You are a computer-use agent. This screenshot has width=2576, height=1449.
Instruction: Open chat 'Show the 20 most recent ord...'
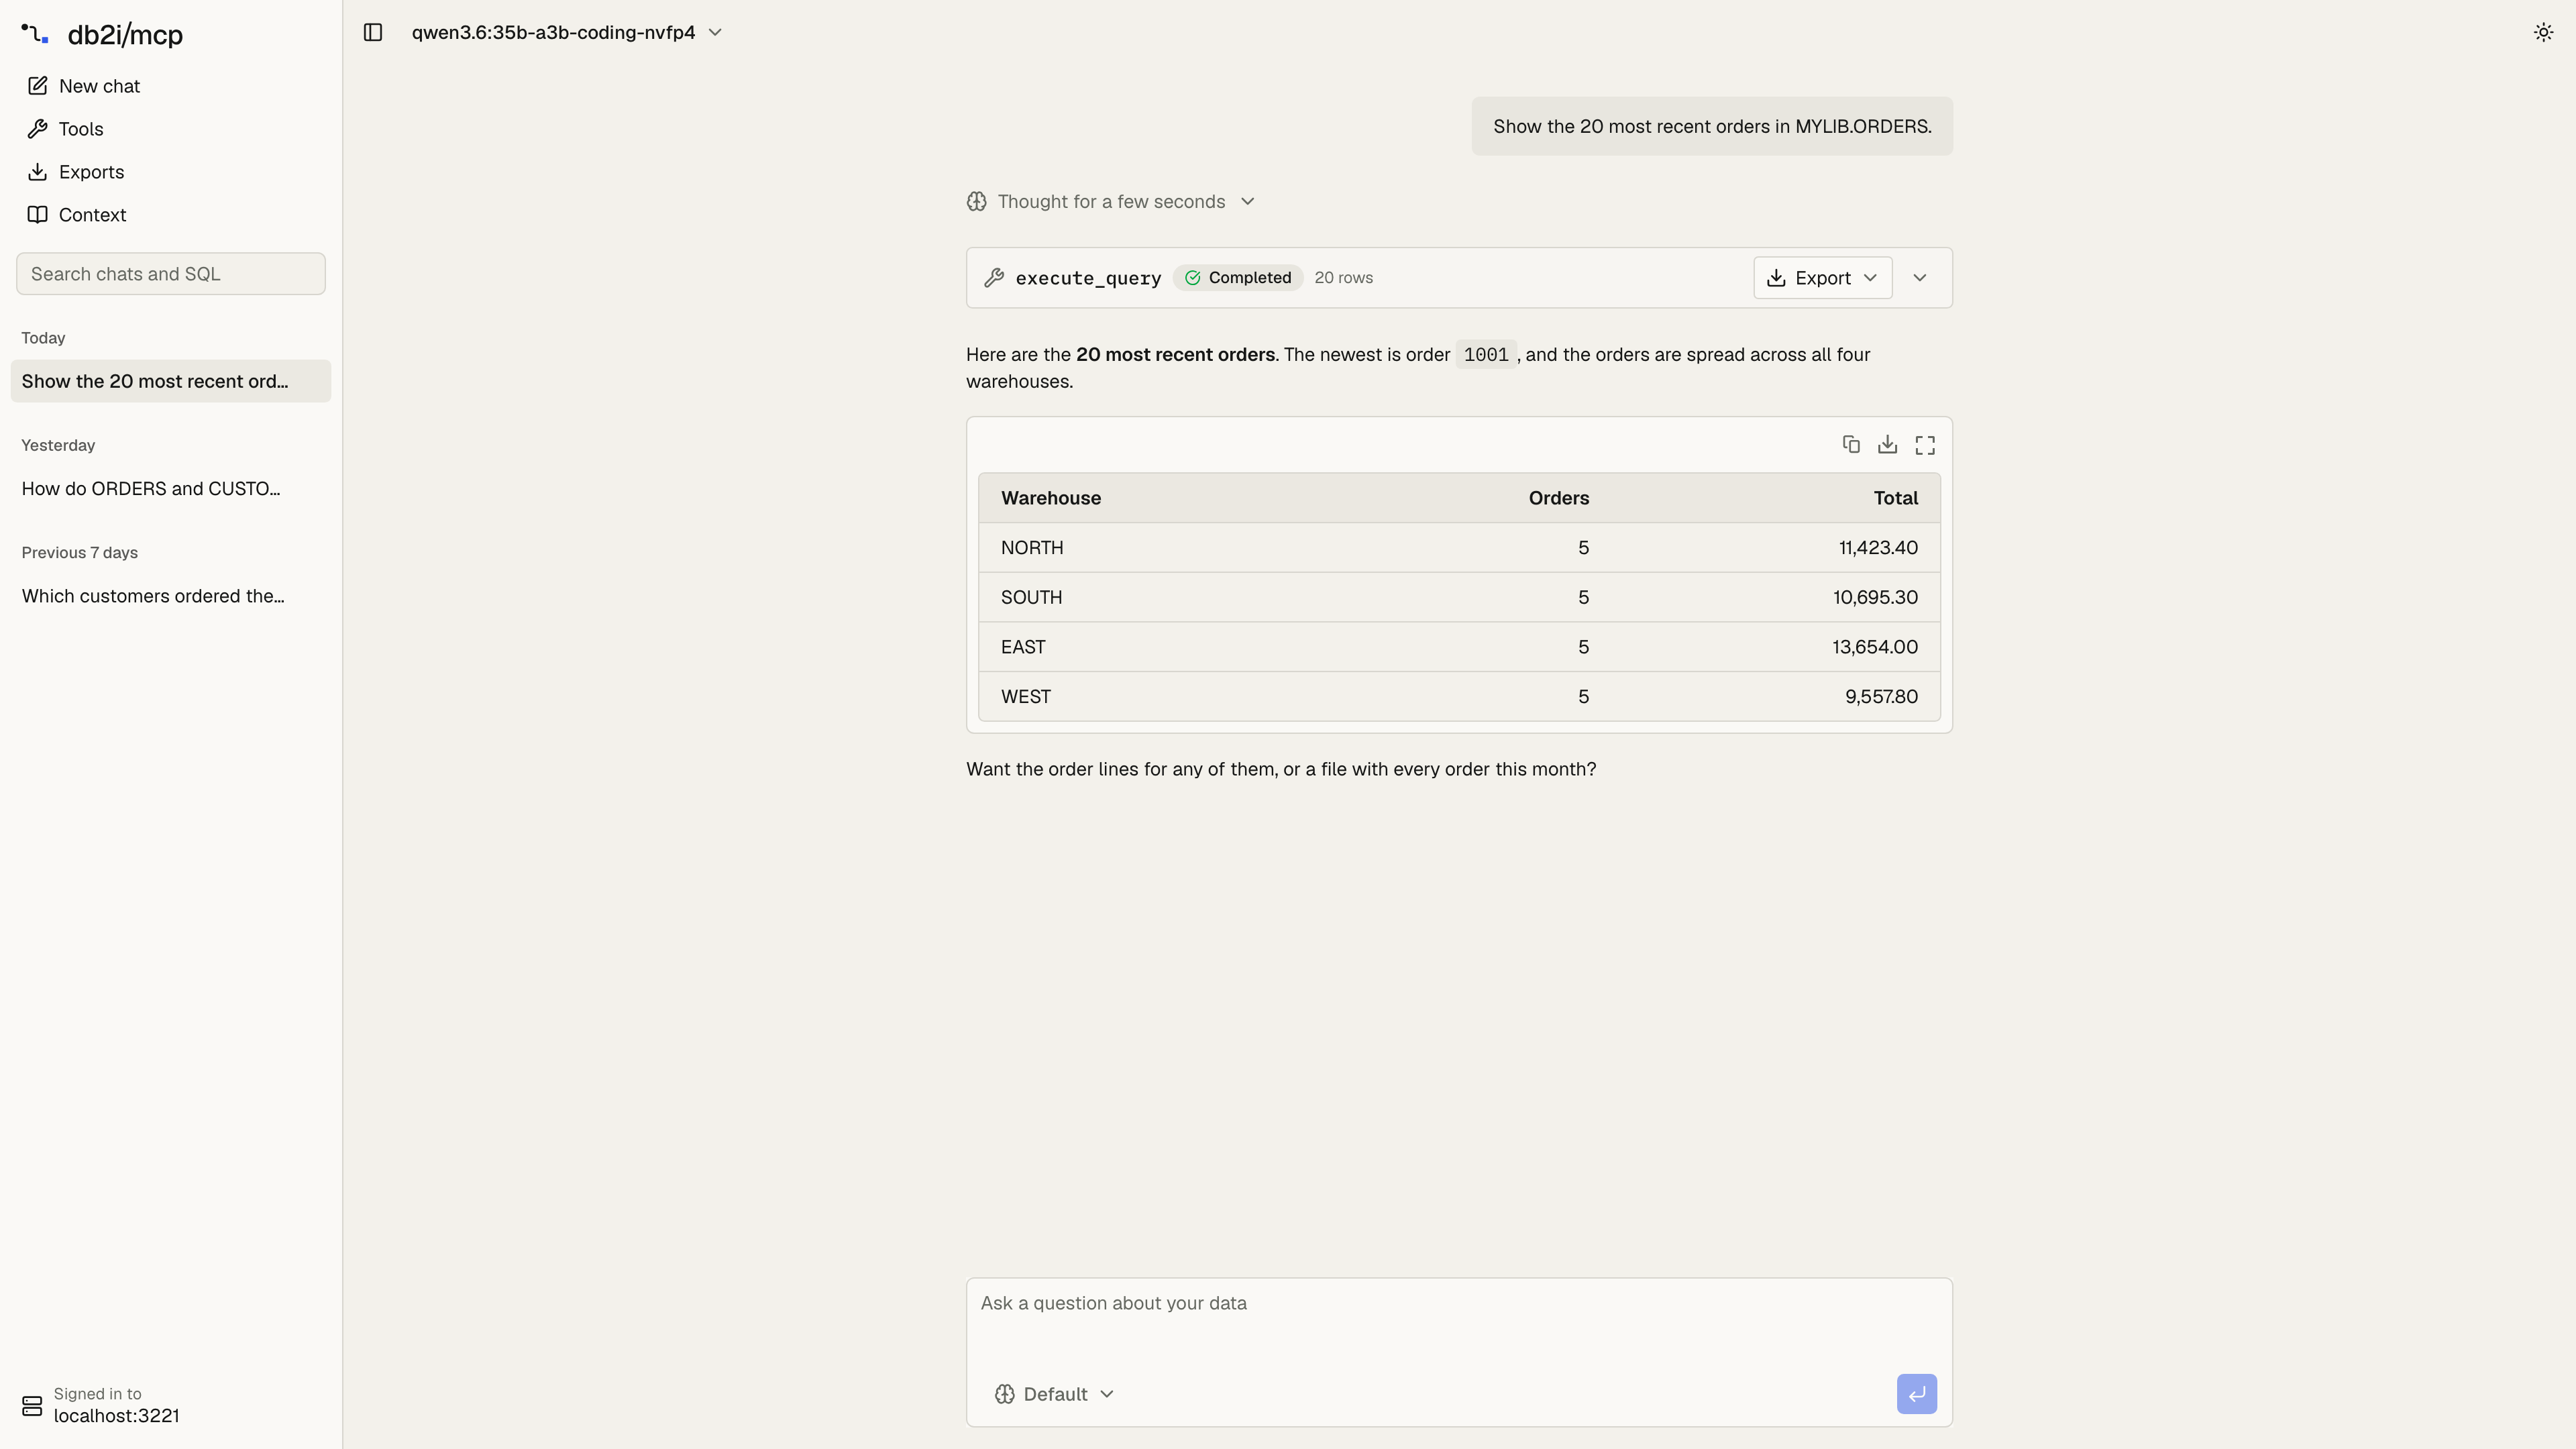(x=171, y=381)
